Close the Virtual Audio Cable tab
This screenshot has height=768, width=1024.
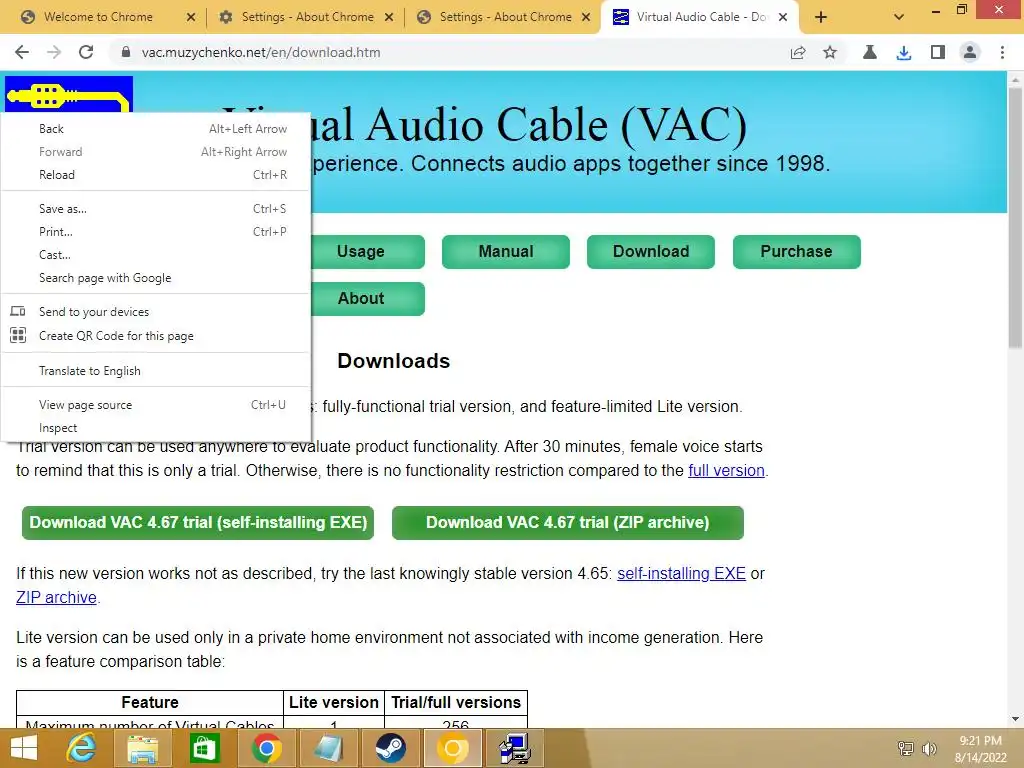783,17
